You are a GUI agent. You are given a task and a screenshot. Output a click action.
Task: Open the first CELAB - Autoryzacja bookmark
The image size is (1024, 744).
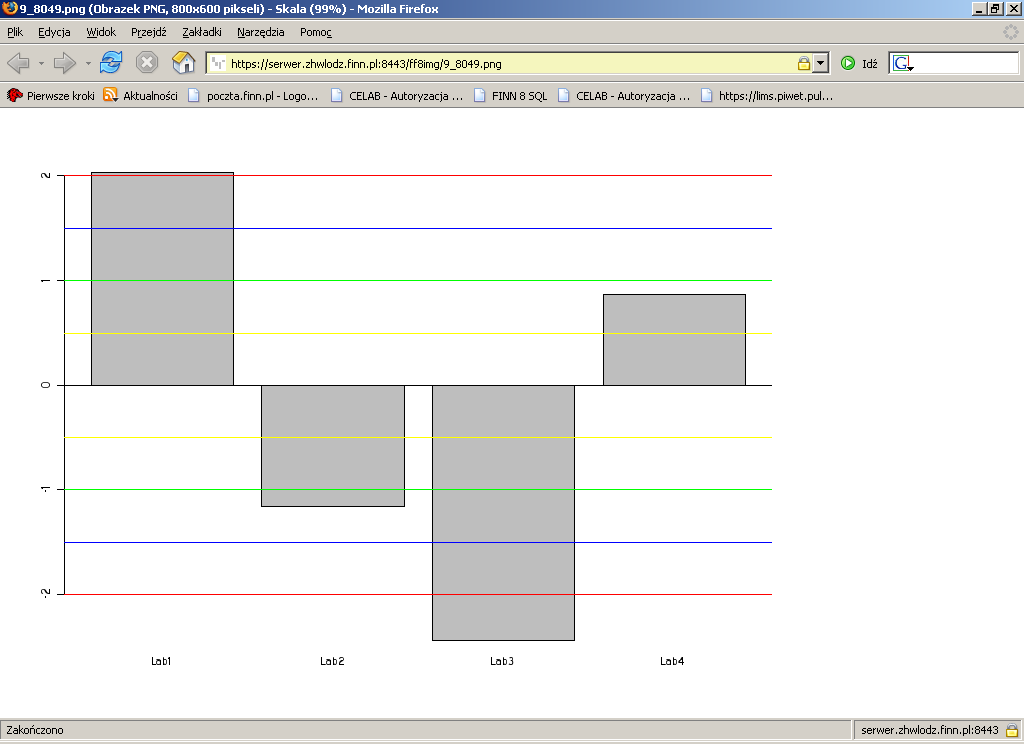pos(397,95)
